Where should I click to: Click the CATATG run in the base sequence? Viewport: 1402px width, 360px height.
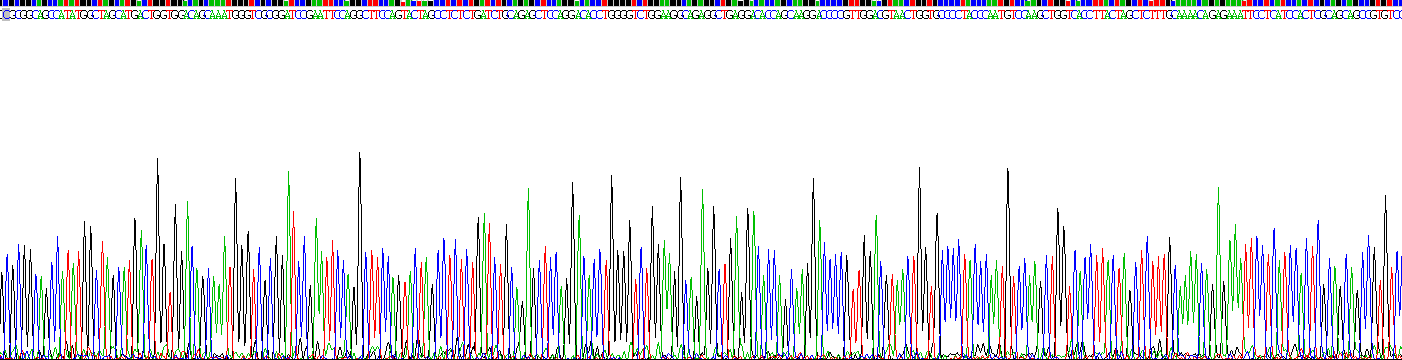[71, 14]
